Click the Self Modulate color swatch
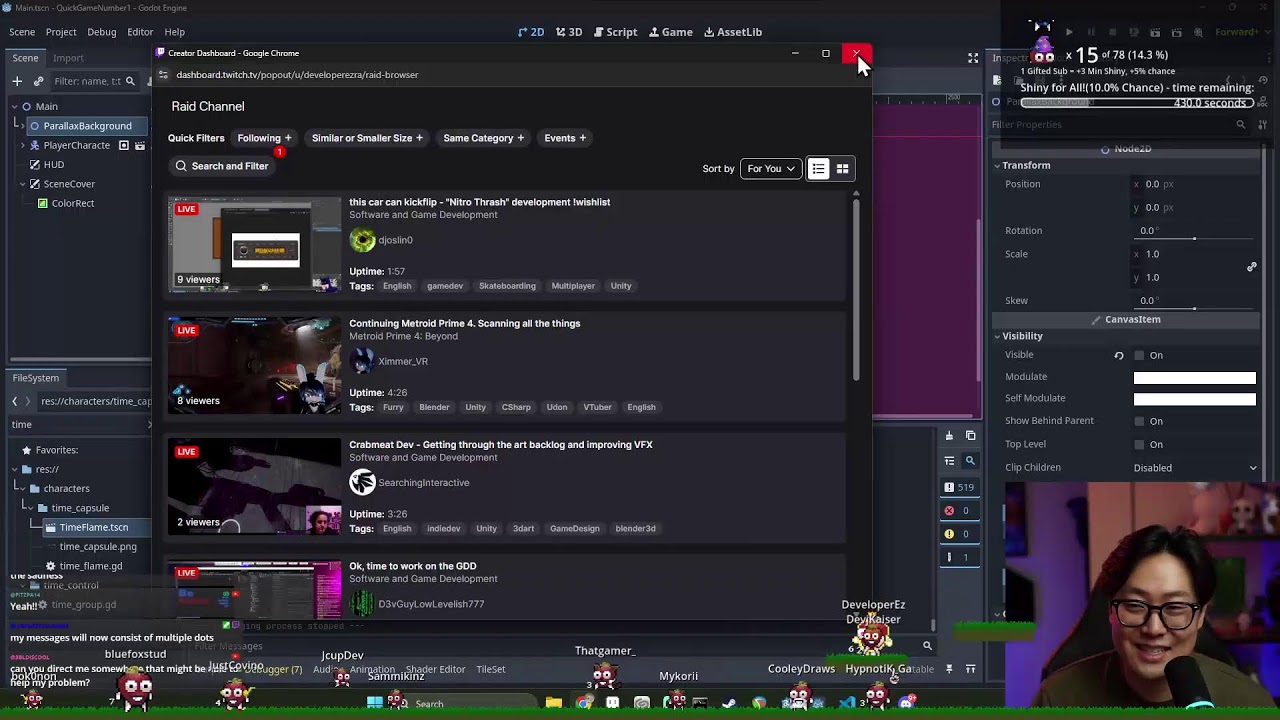The width and height of the screenshot is (1280, 720). 1194,399
